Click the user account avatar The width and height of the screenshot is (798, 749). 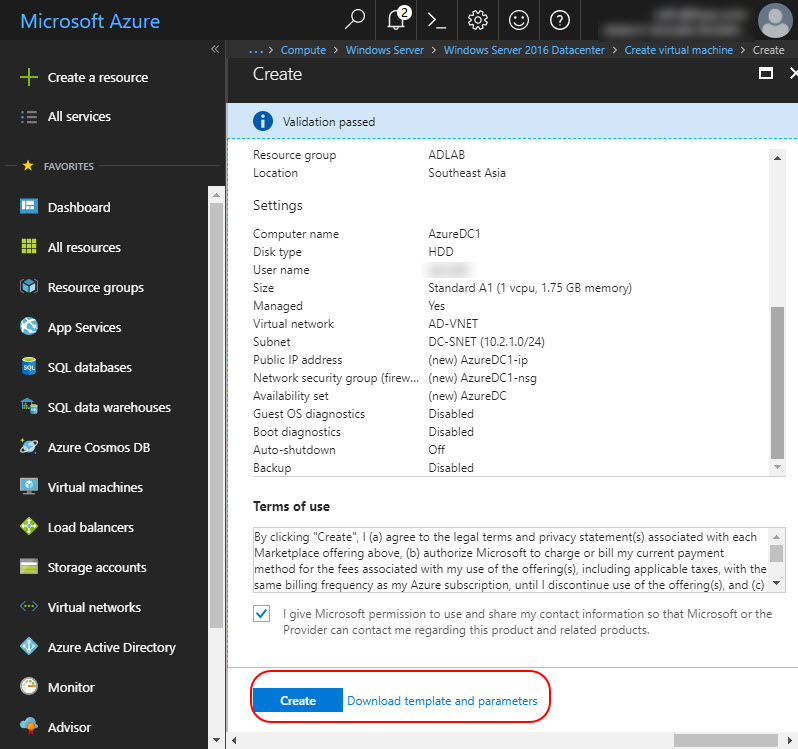(775, 20)
